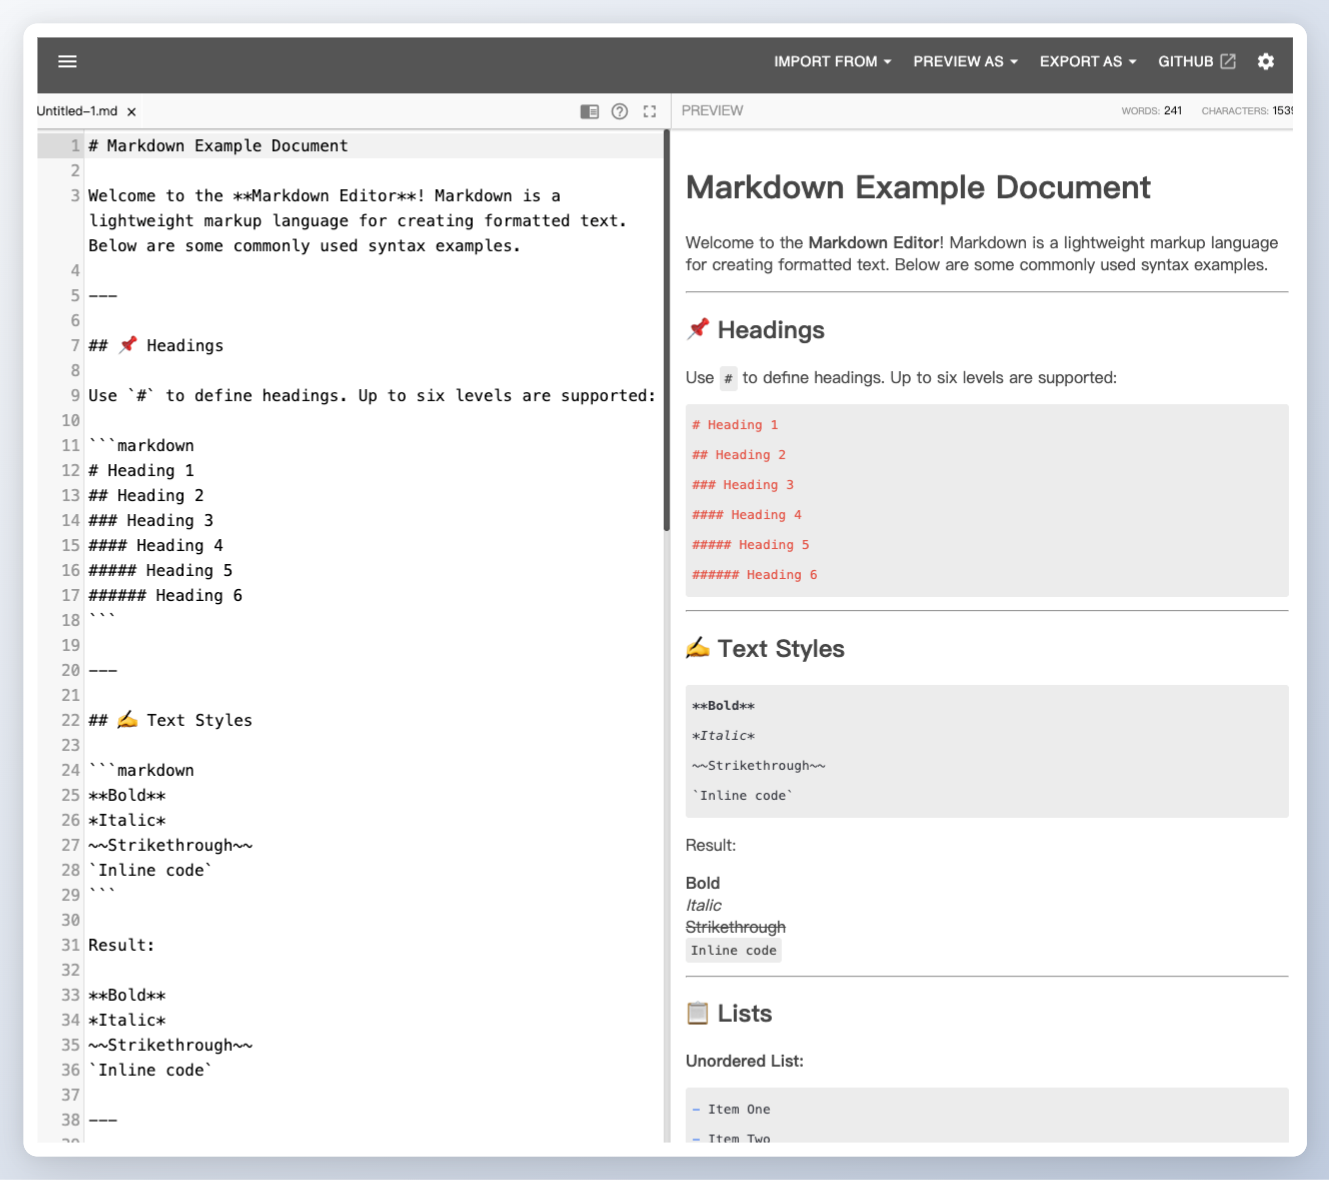Expand the EXPORT AS dropdown
Screen dimensions: 1329x1180
pyautogui.click(x=1086, y=61)
